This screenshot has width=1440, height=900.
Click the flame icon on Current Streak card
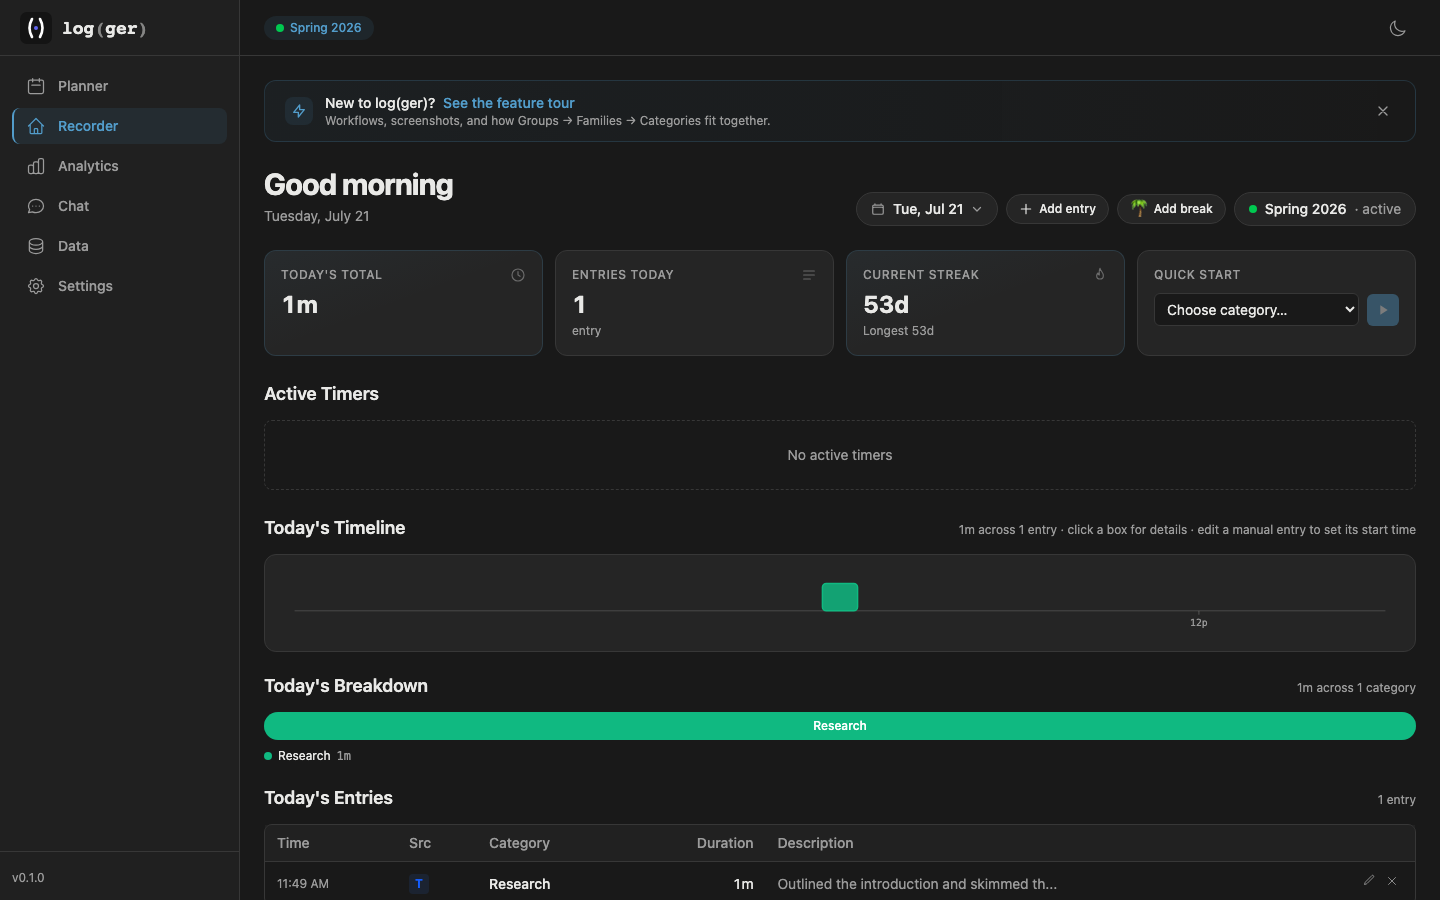1100,275
